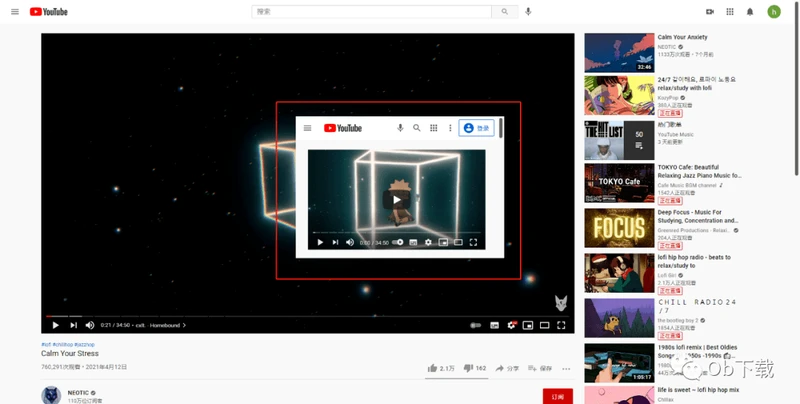Toggle captions in the small window player
This screenshot has height=404, width=800.
click(x=413, y=242)
